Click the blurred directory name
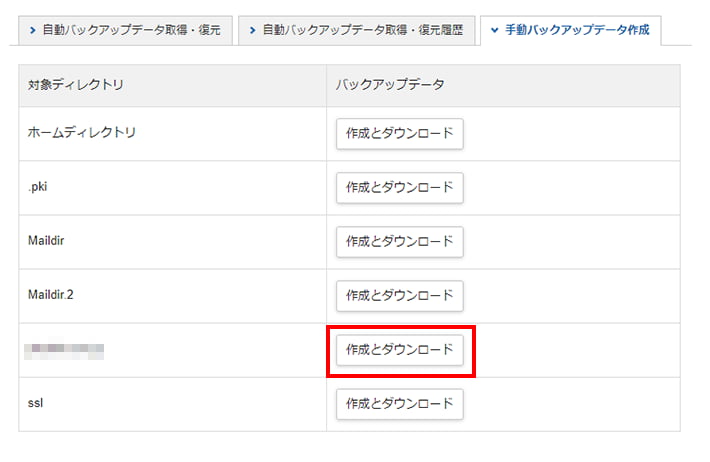Screen dimensions: 710x462 pos(66,350)
